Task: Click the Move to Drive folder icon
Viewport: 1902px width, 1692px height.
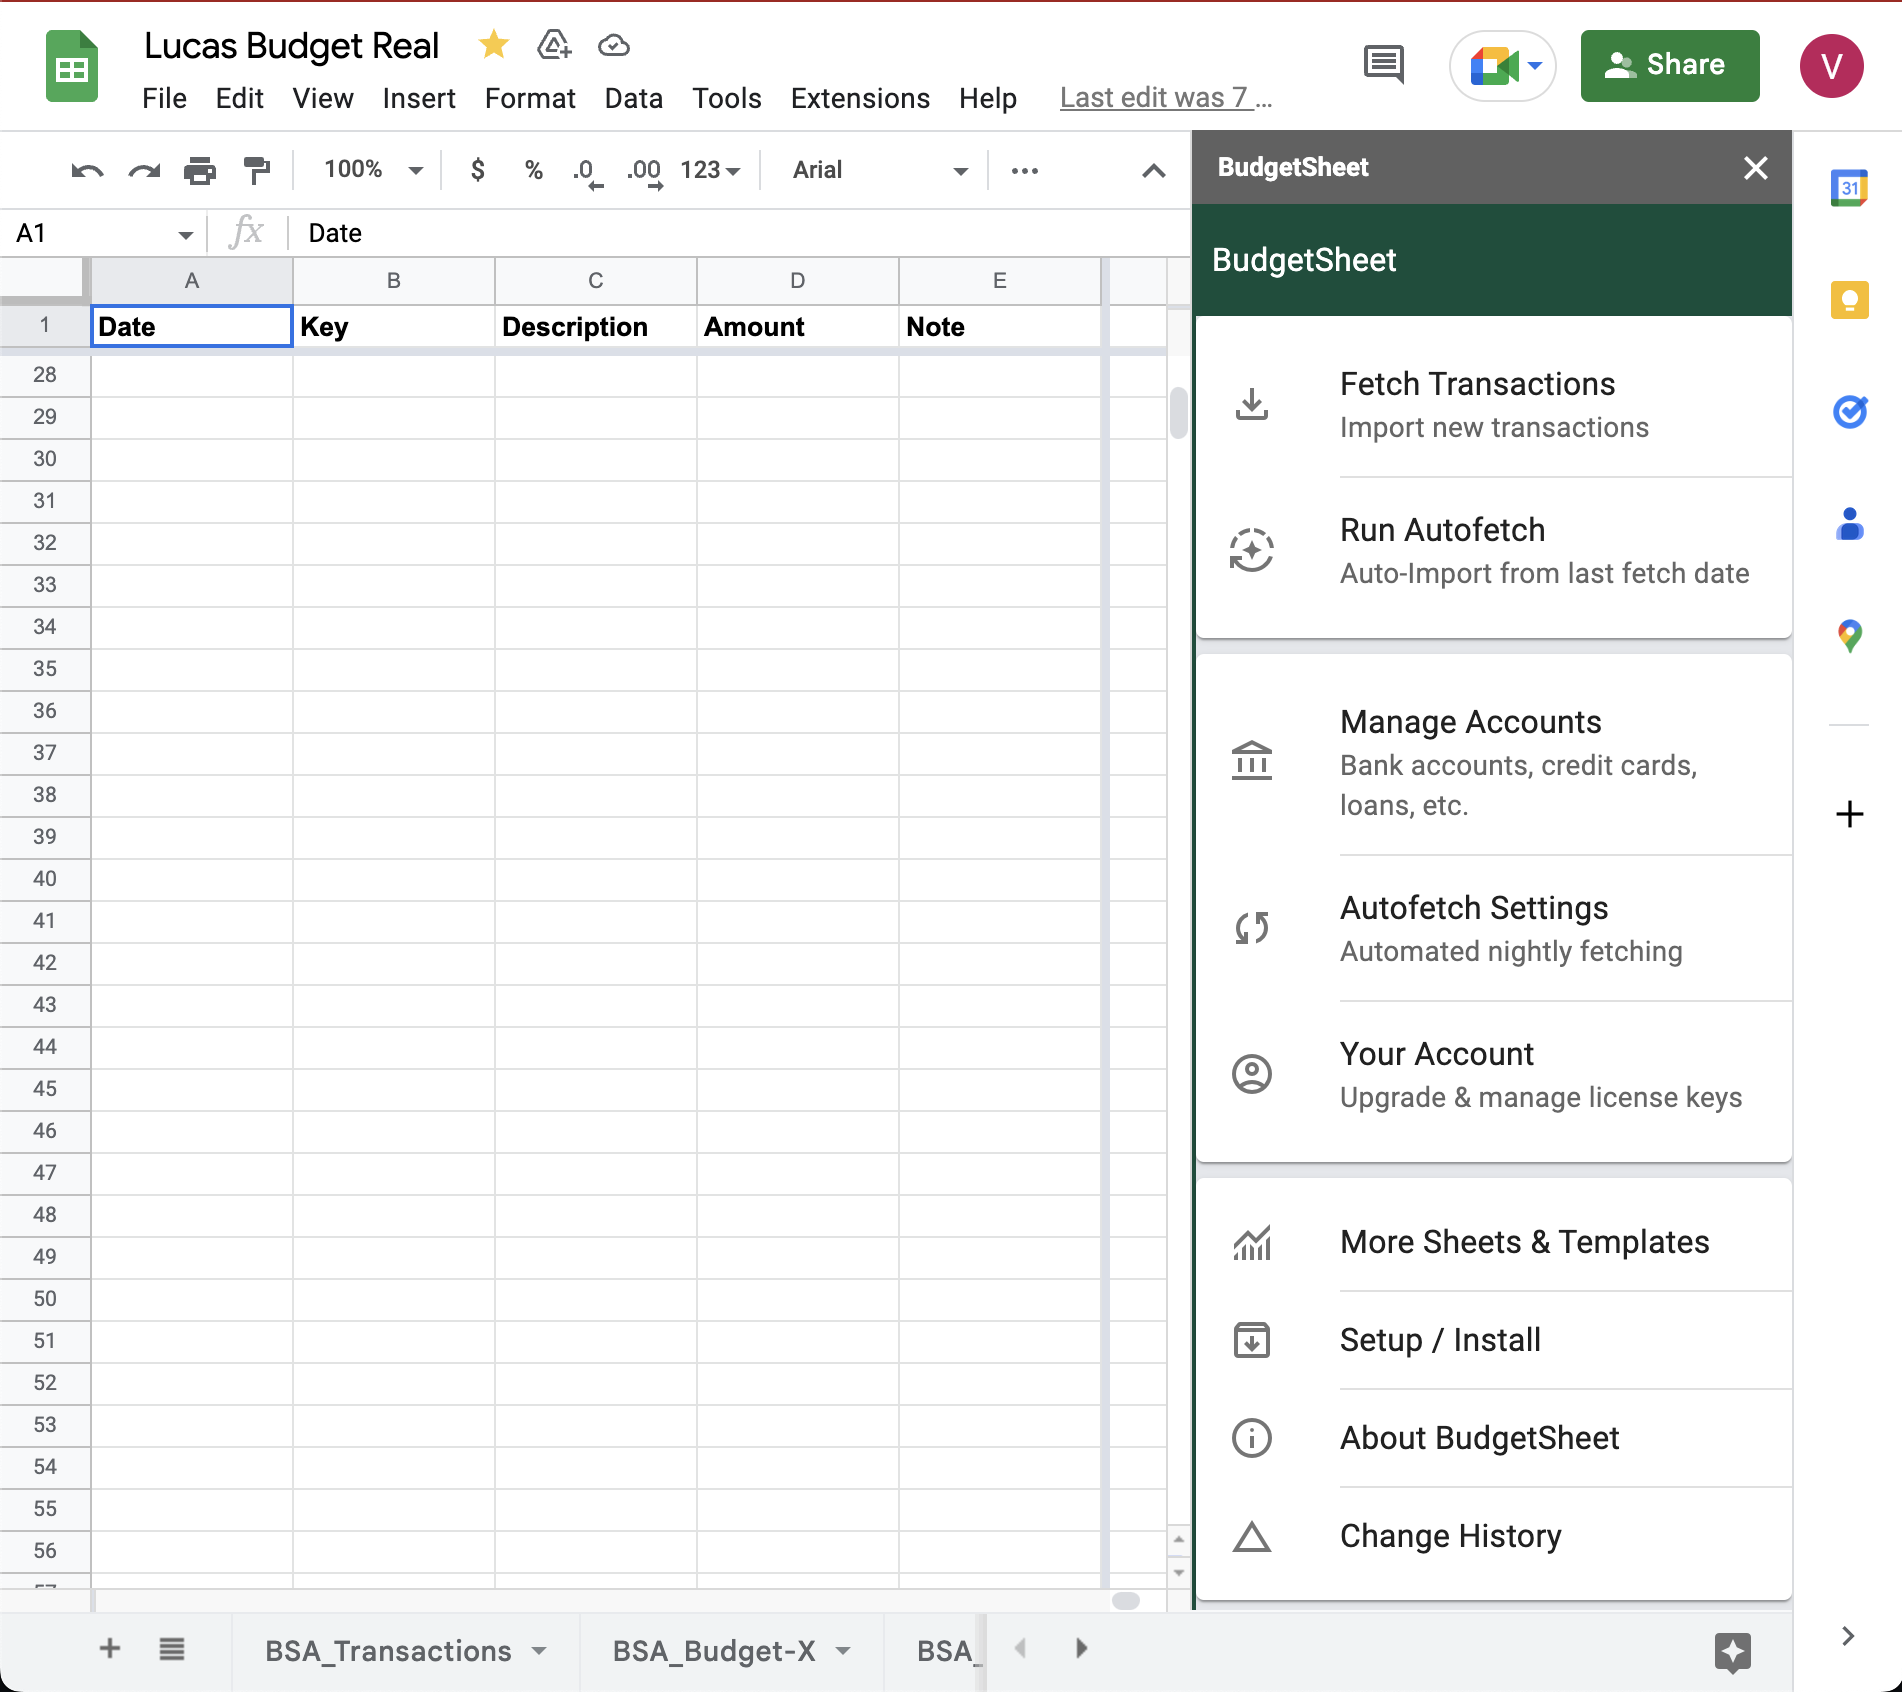Action: (x=554, y=45)
